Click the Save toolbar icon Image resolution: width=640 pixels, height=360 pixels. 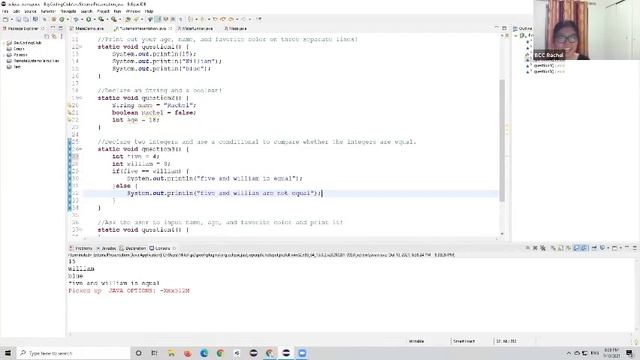(x=18, y=19)
